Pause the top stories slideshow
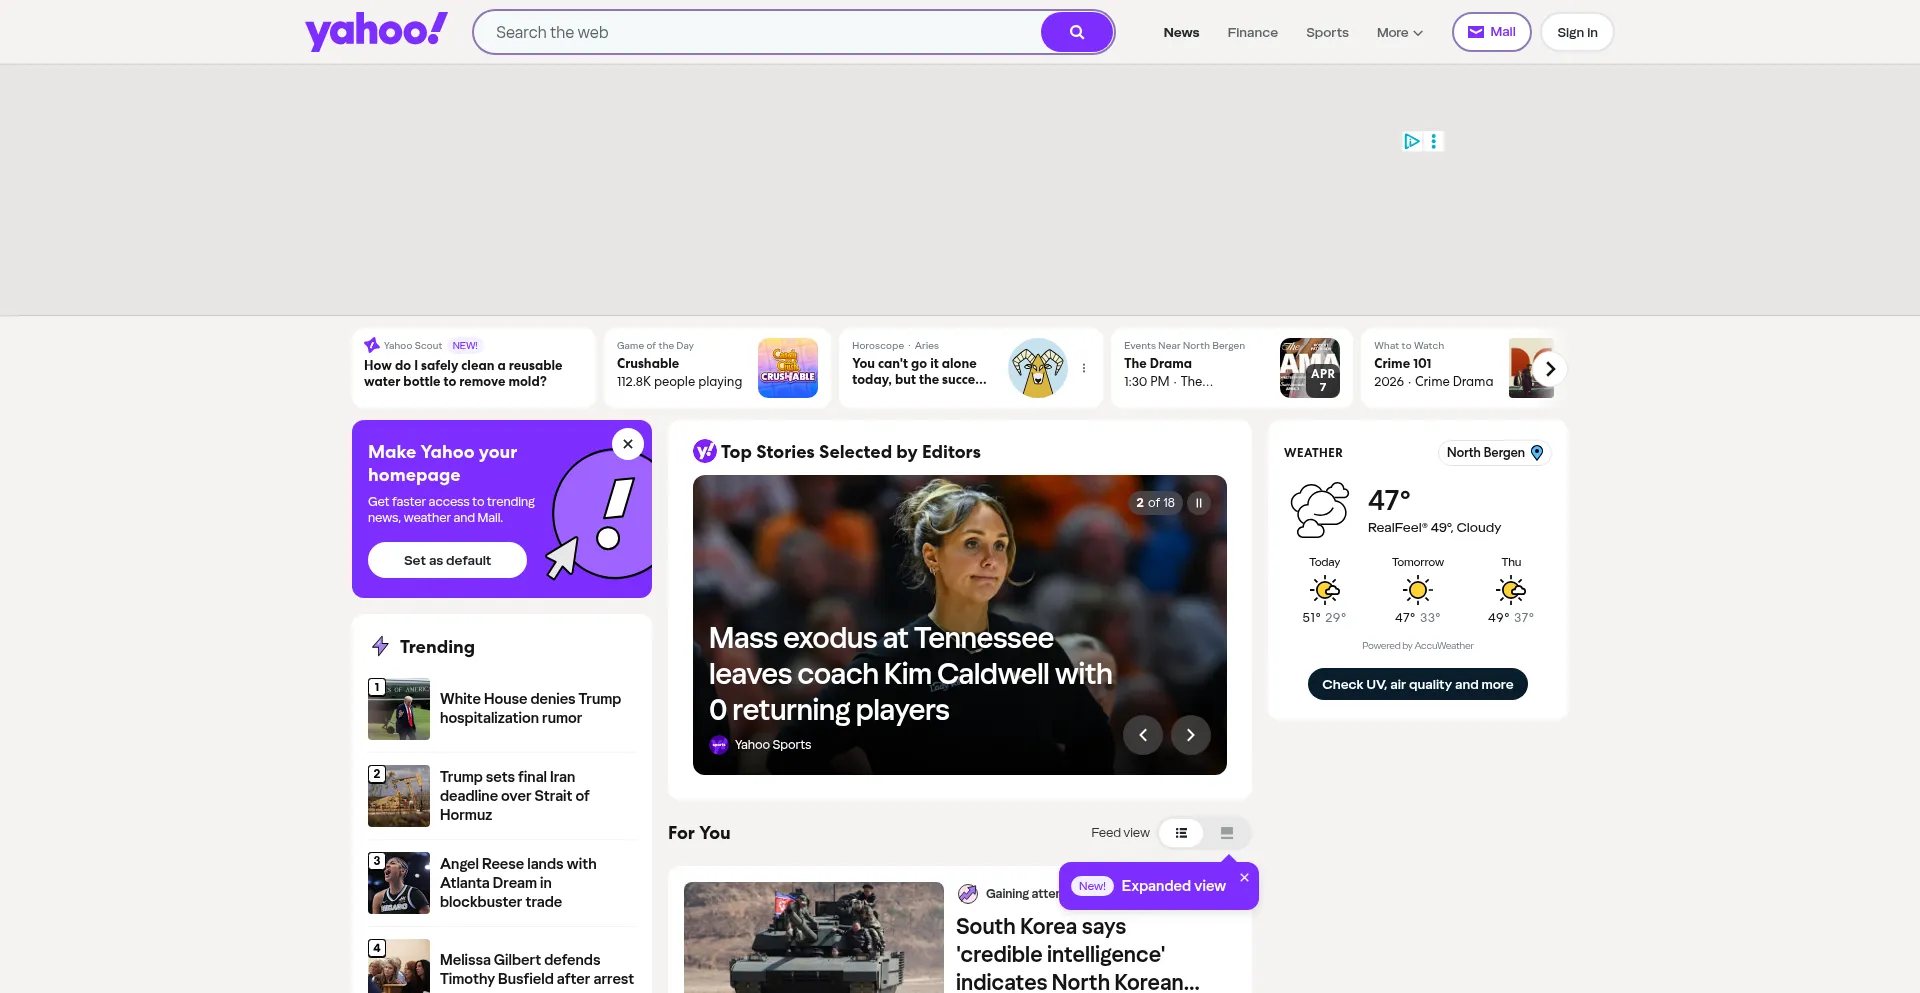 [1199, 503]
